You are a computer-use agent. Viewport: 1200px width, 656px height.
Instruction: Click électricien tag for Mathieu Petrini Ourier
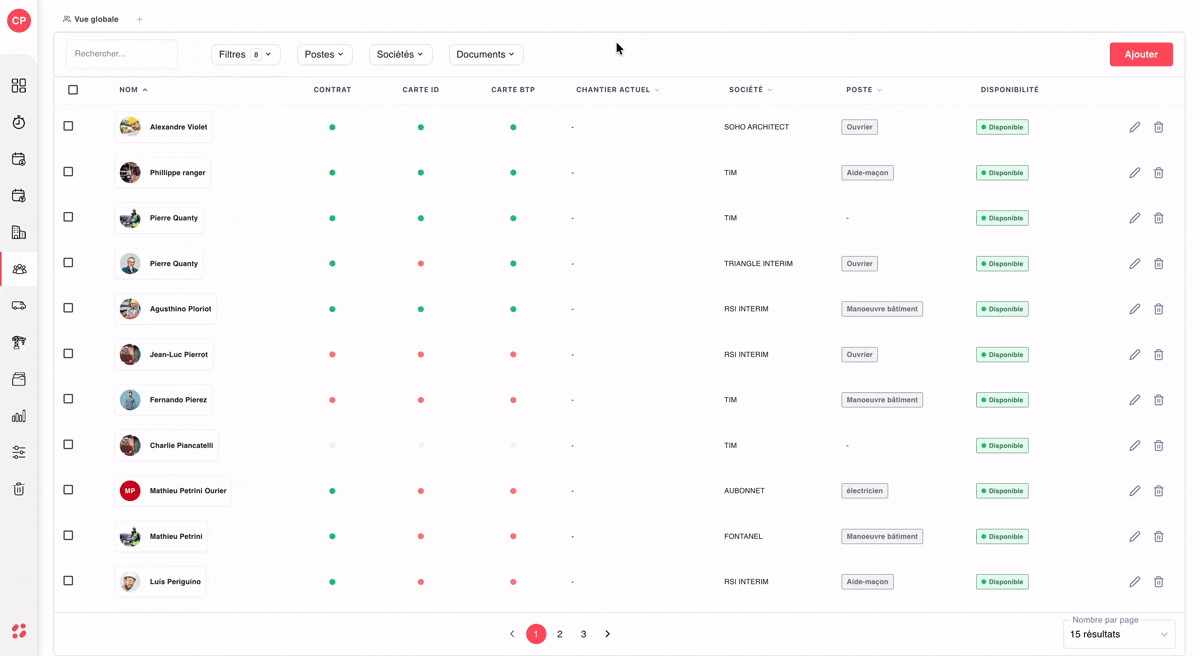(864, 491)
